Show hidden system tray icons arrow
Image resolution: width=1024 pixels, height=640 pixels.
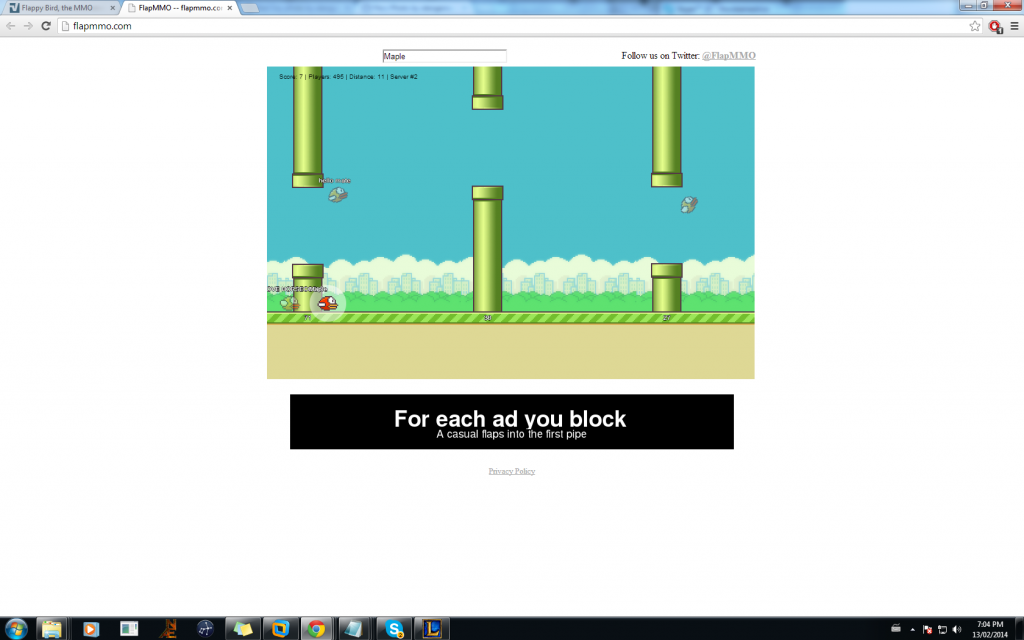tap(912, 629)
